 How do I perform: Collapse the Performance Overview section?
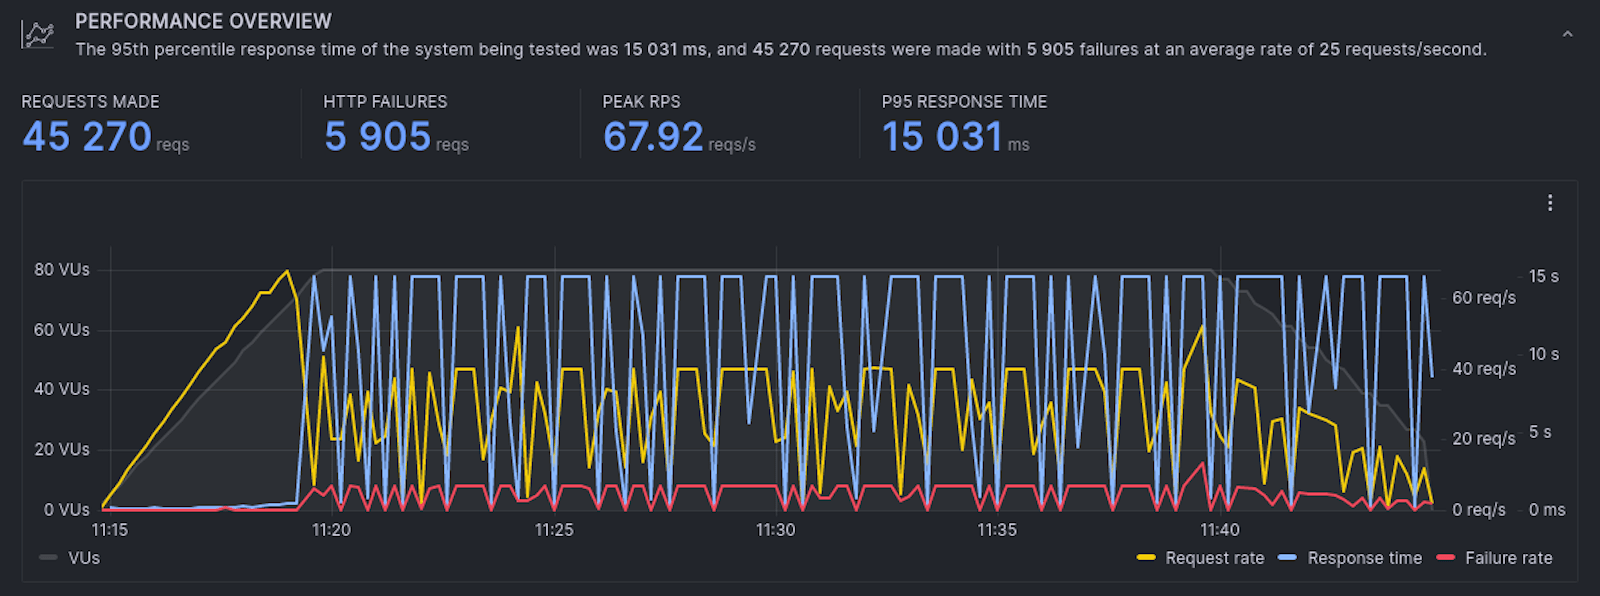(x=1567, y=35)
